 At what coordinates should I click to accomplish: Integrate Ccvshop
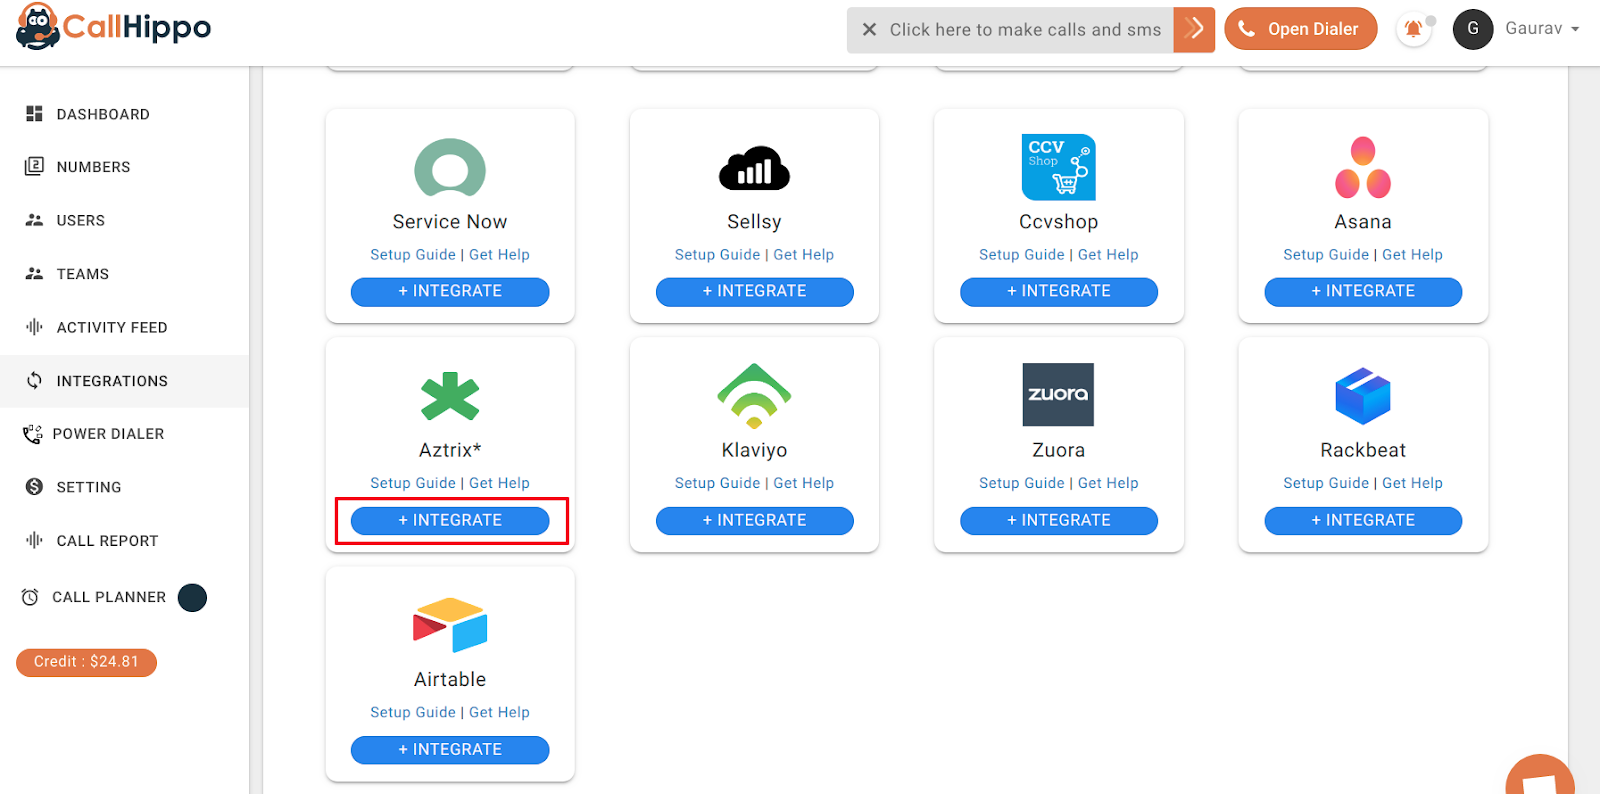click(1058, 291)
